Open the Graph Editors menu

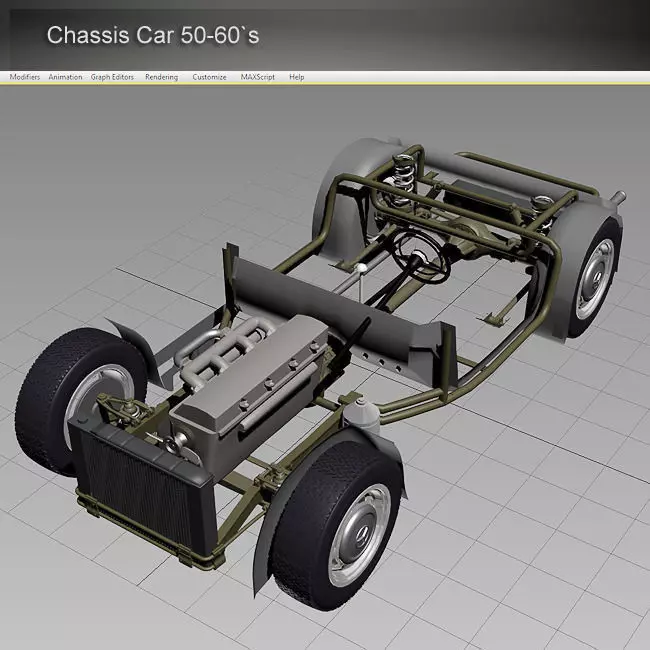click(112, 77)
